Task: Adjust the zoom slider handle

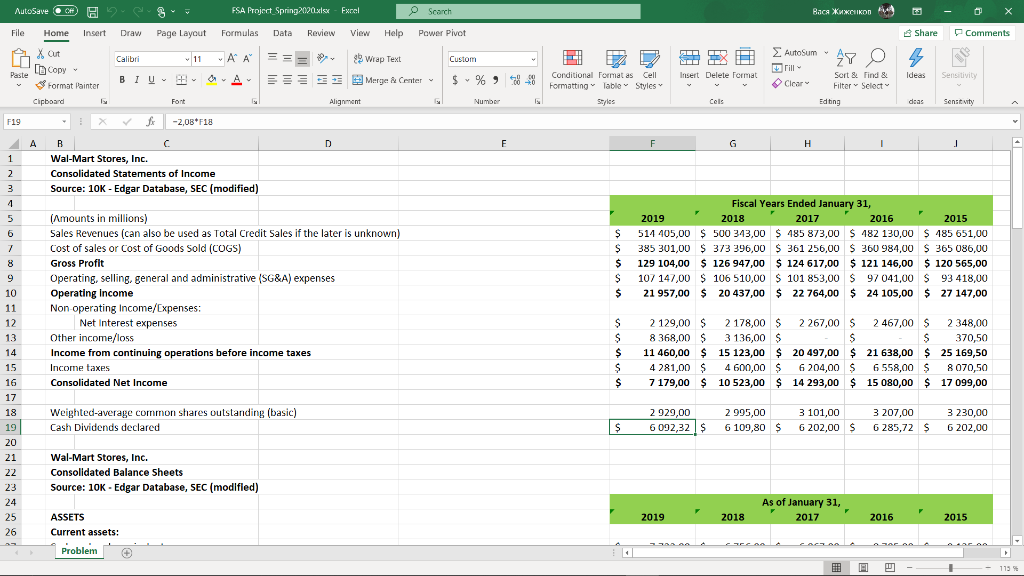Action: 951,568
